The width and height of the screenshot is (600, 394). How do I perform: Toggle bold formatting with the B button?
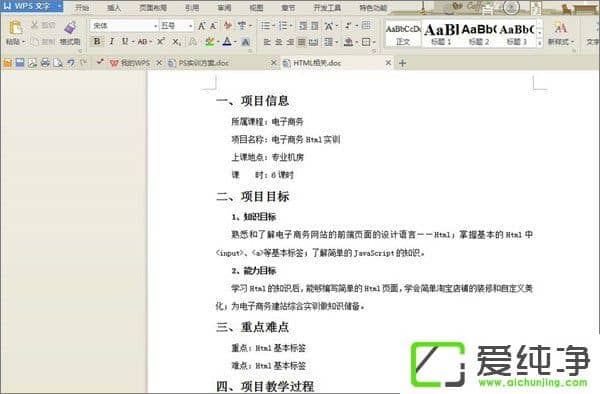(x=97, y=41)
